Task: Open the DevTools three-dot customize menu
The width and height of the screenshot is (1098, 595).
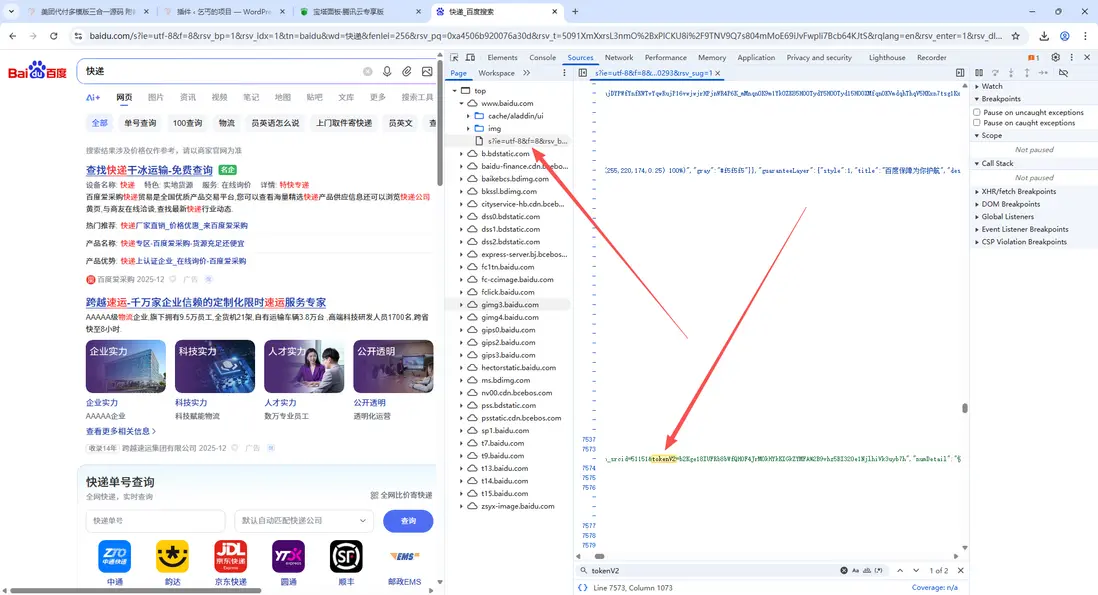Action: [1071, 57]
